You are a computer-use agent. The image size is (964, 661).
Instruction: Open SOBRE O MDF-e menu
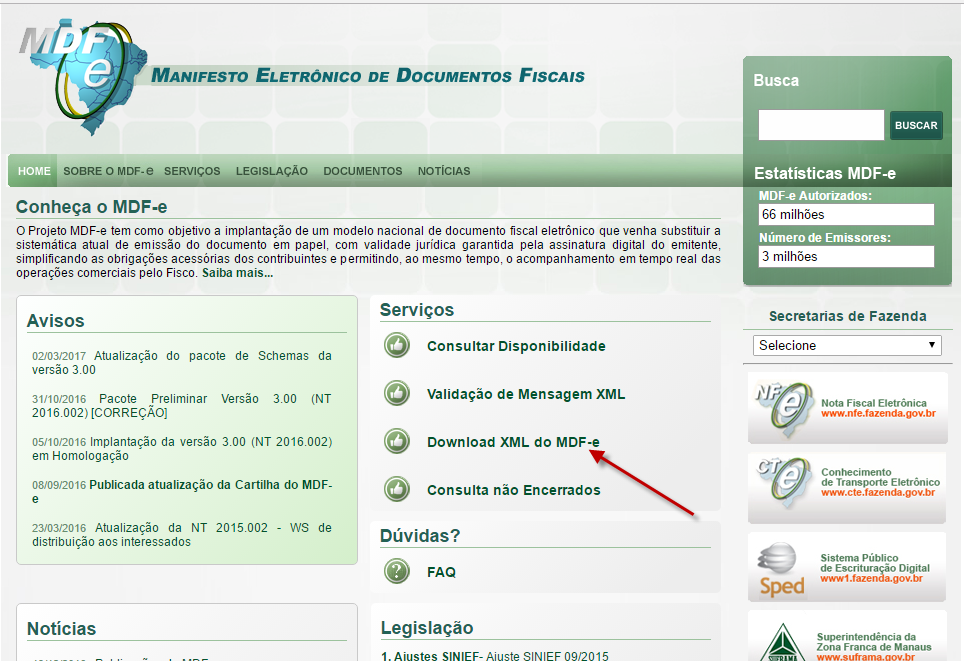[x=108, y=171]
